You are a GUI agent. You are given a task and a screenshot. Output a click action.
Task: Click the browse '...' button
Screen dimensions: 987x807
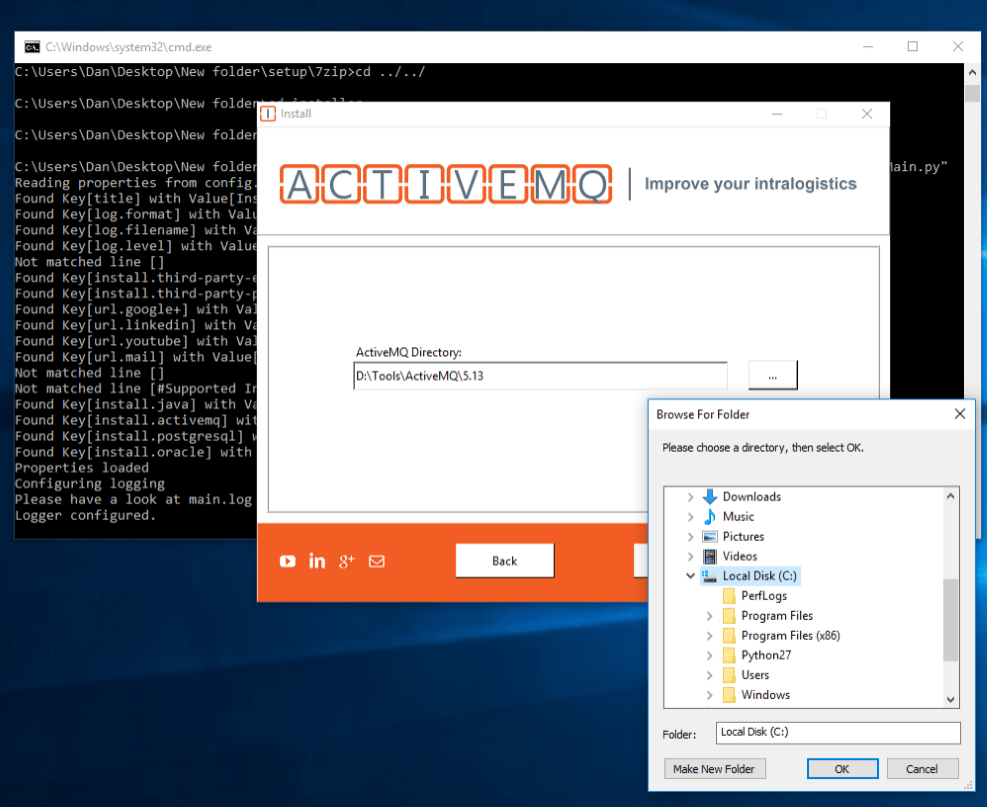tap(772, 376)
